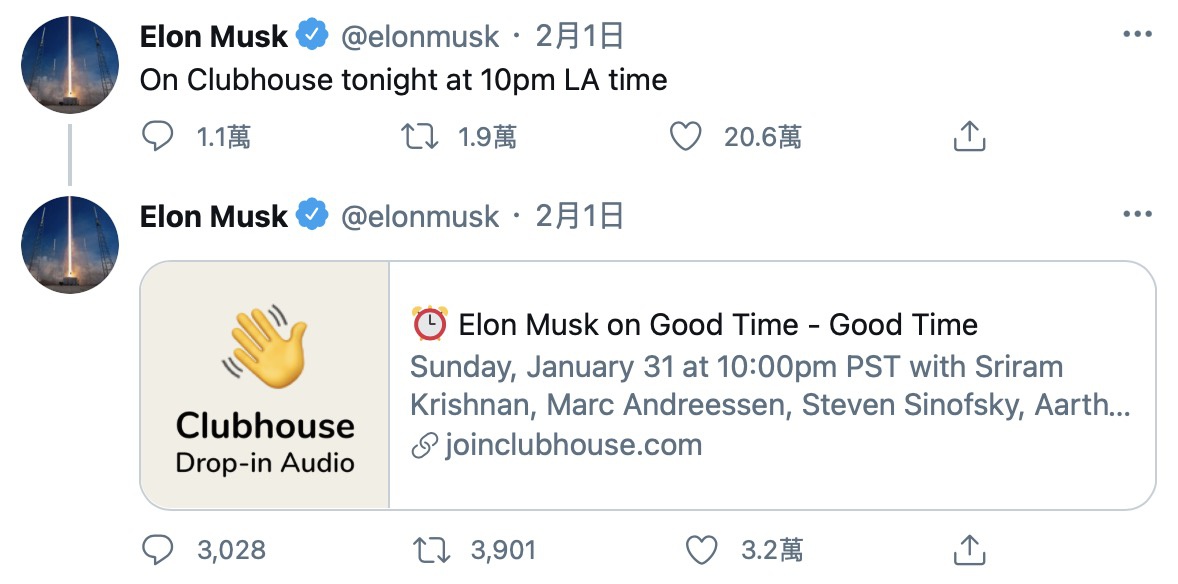Click @elonmusk handle on second tweet

[420, 217]
